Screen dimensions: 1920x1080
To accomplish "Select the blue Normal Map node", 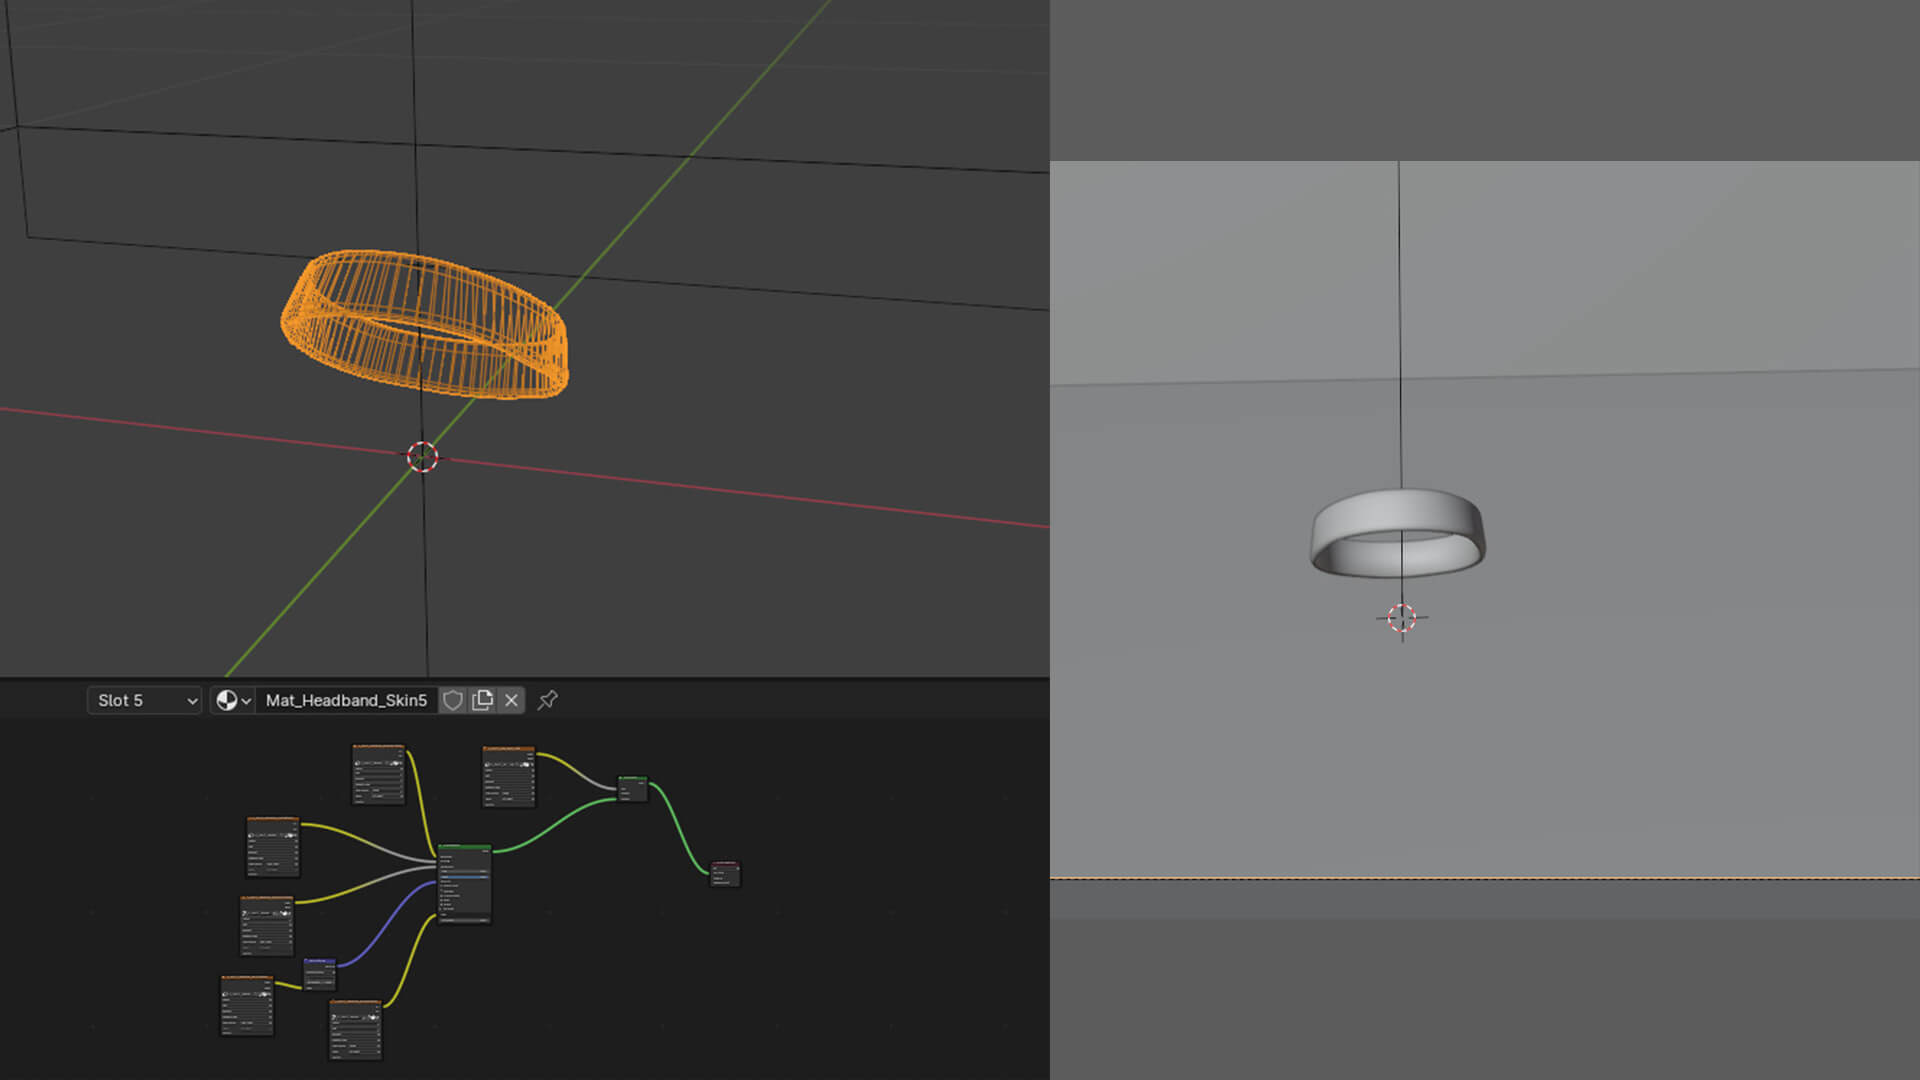I will coord(319,973).
